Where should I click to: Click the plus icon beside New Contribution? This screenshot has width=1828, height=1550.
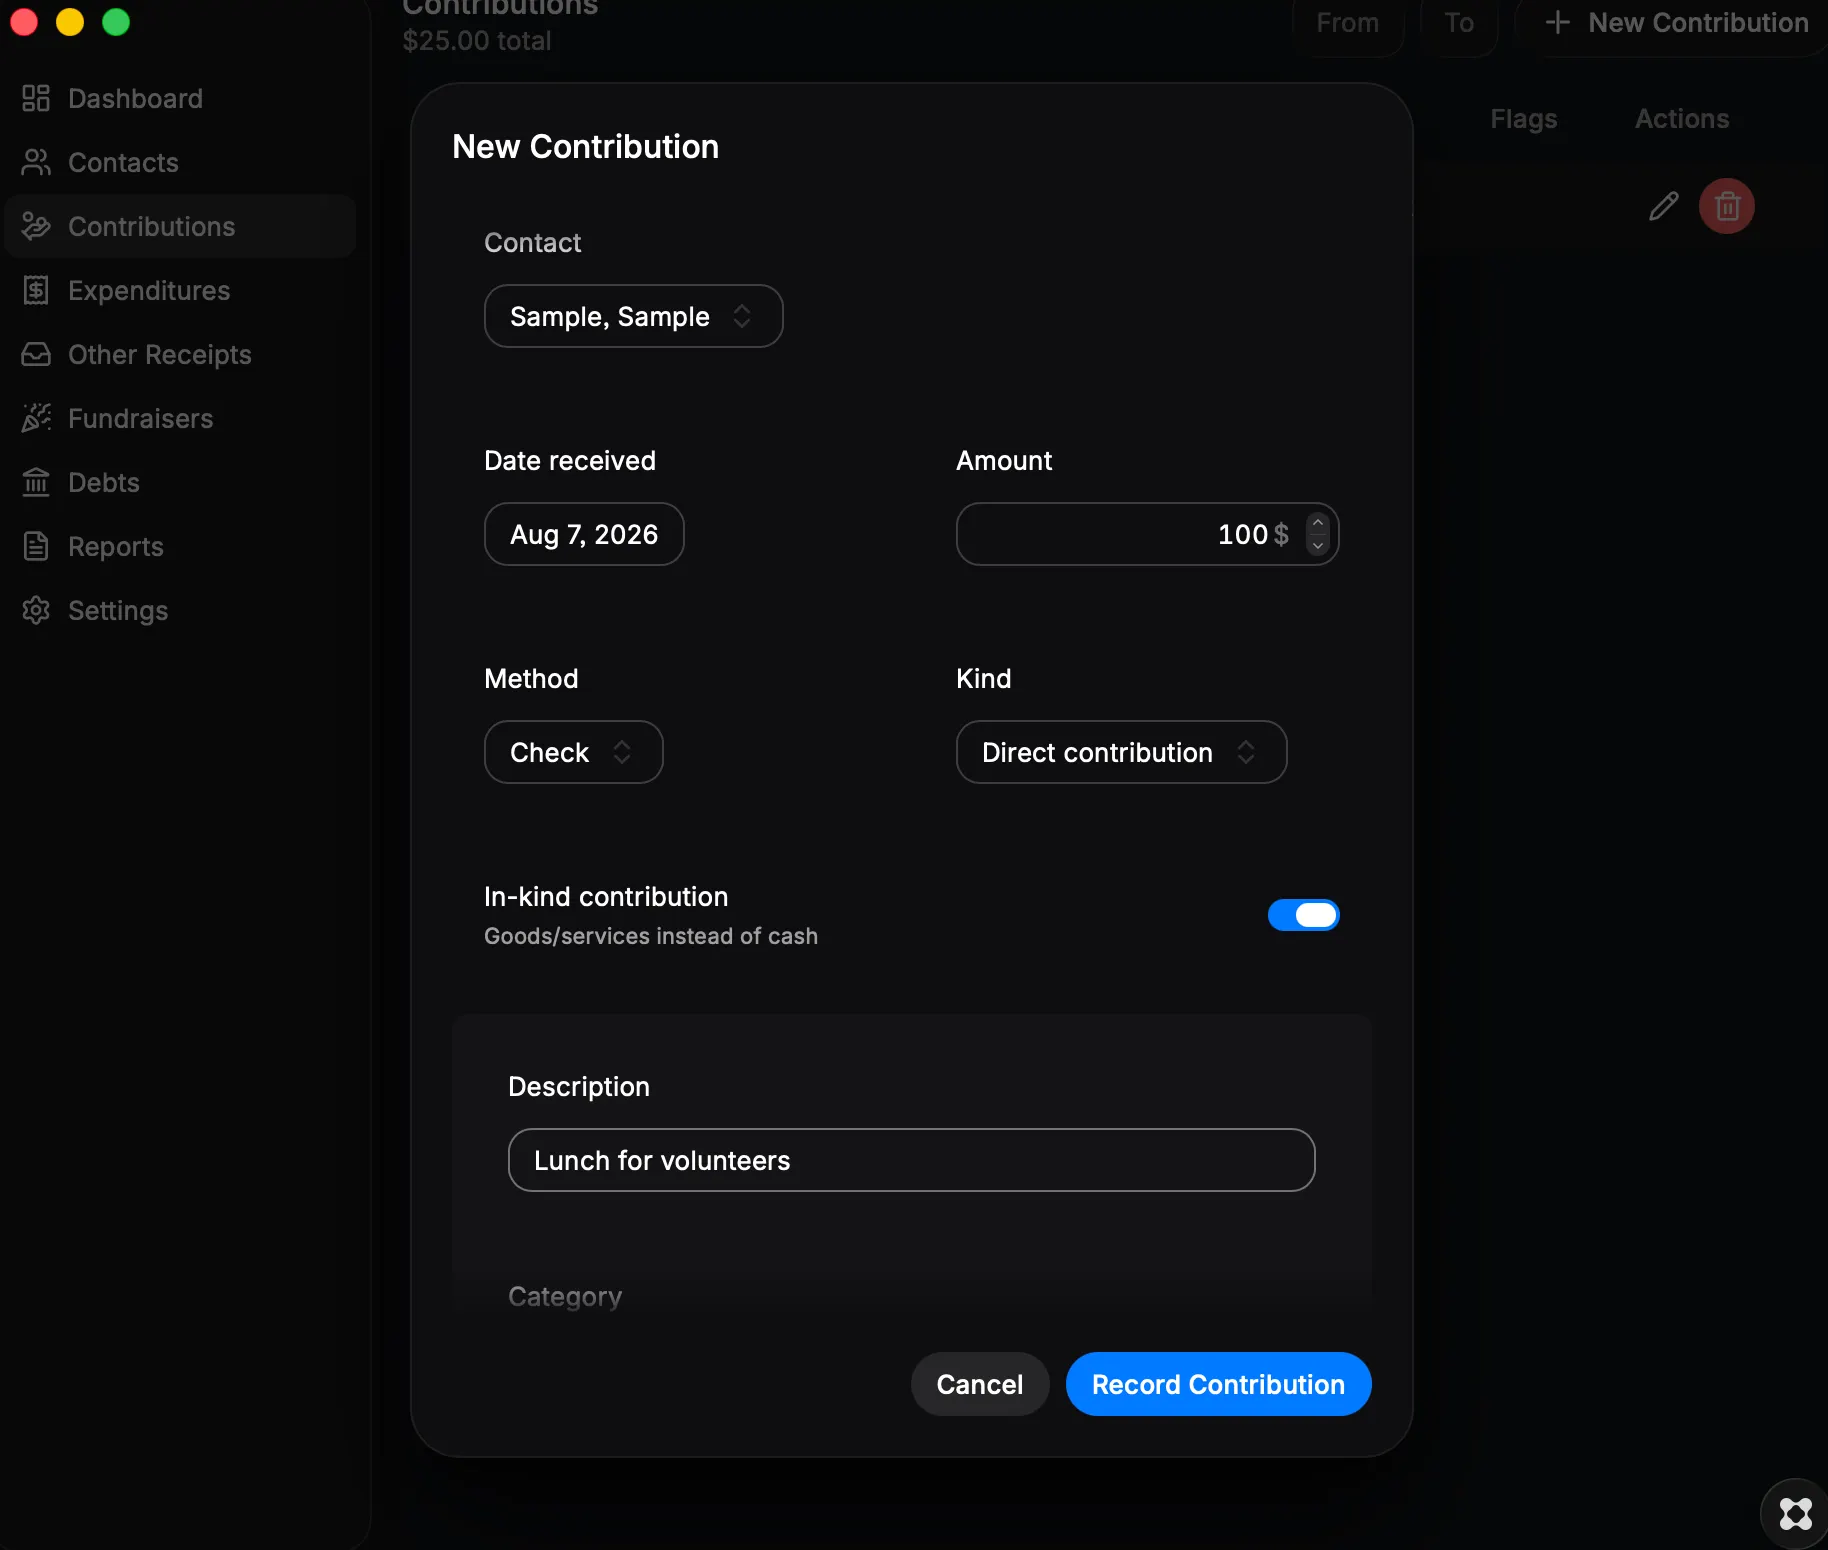pyautogui.click(x=1557, y=22)
